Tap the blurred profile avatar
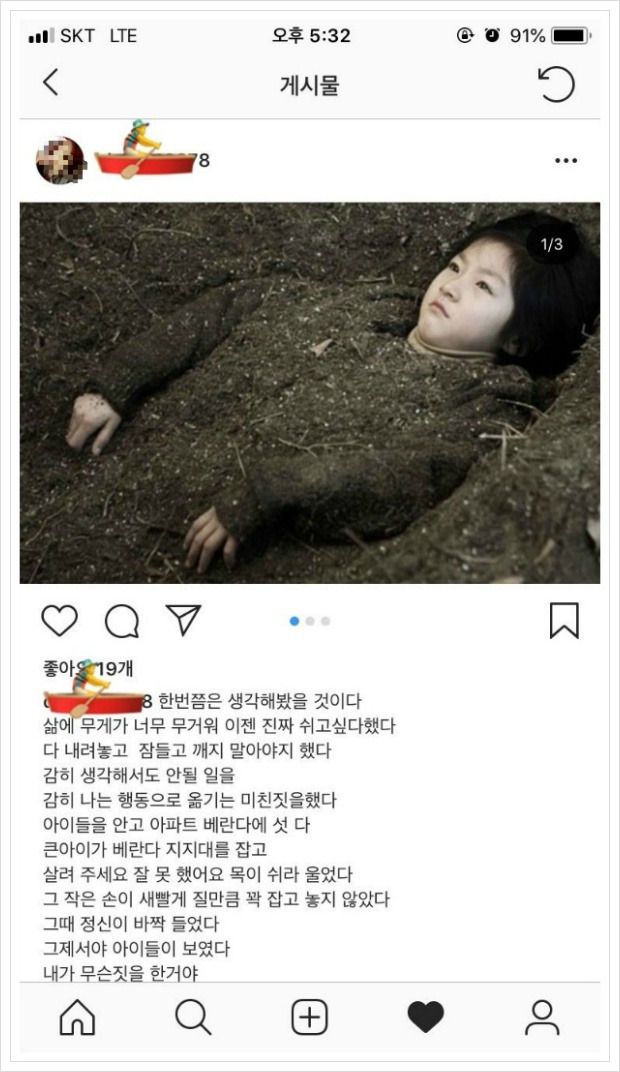This screenshot has height=1072, width=620. tap(60, 161)
